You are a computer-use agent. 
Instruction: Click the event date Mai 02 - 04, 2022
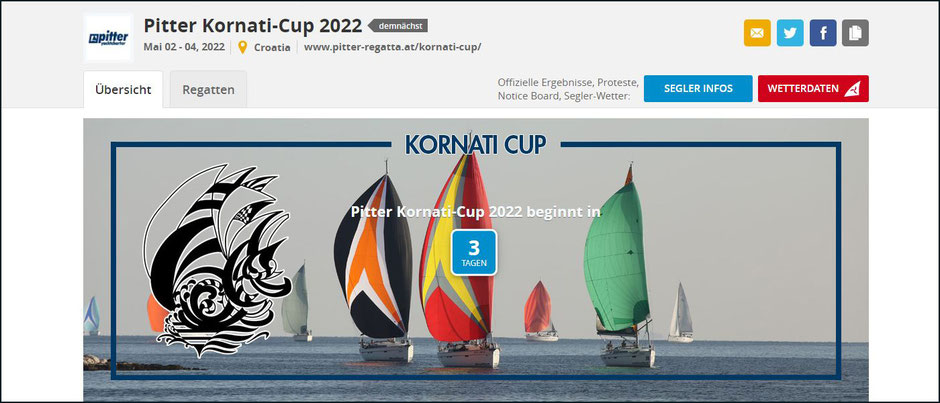[184, 47]
